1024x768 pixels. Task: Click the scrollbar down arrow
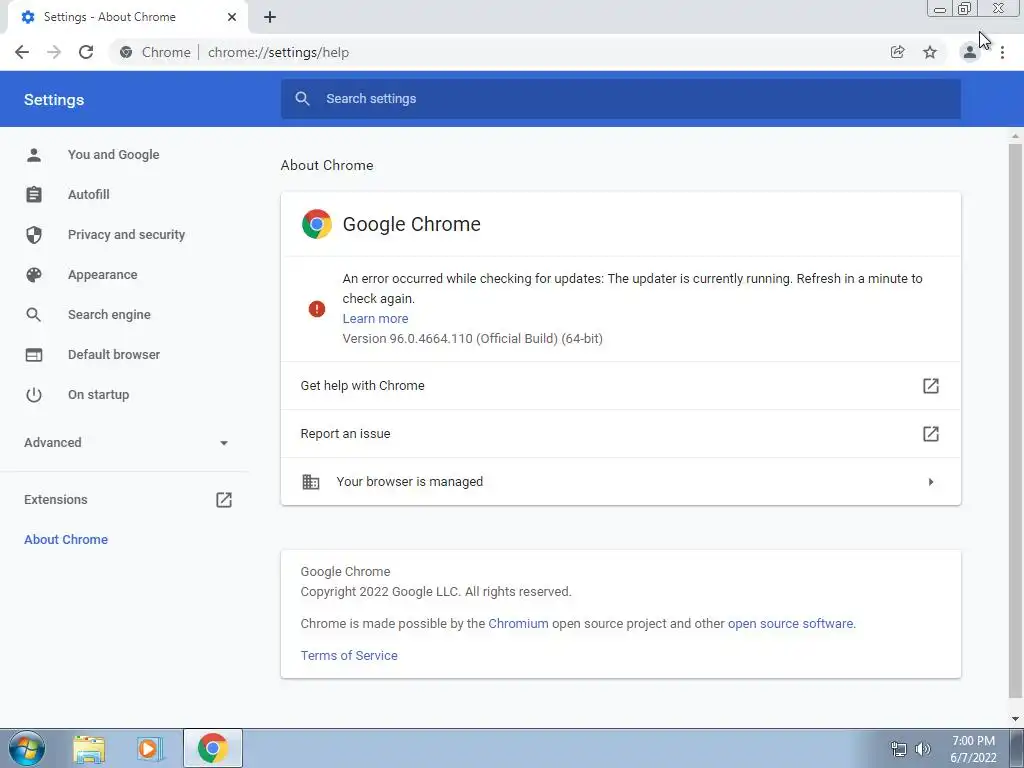[1015, 719]
